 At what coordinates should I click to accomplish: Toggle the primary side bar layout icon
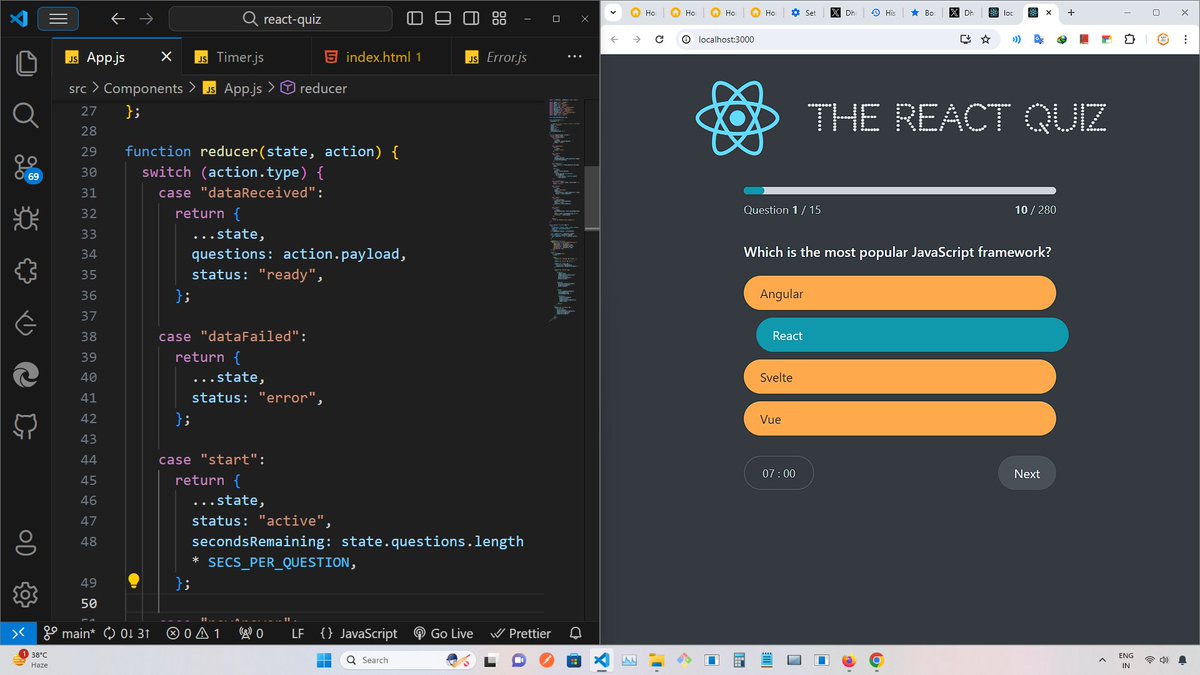point(415,19)
